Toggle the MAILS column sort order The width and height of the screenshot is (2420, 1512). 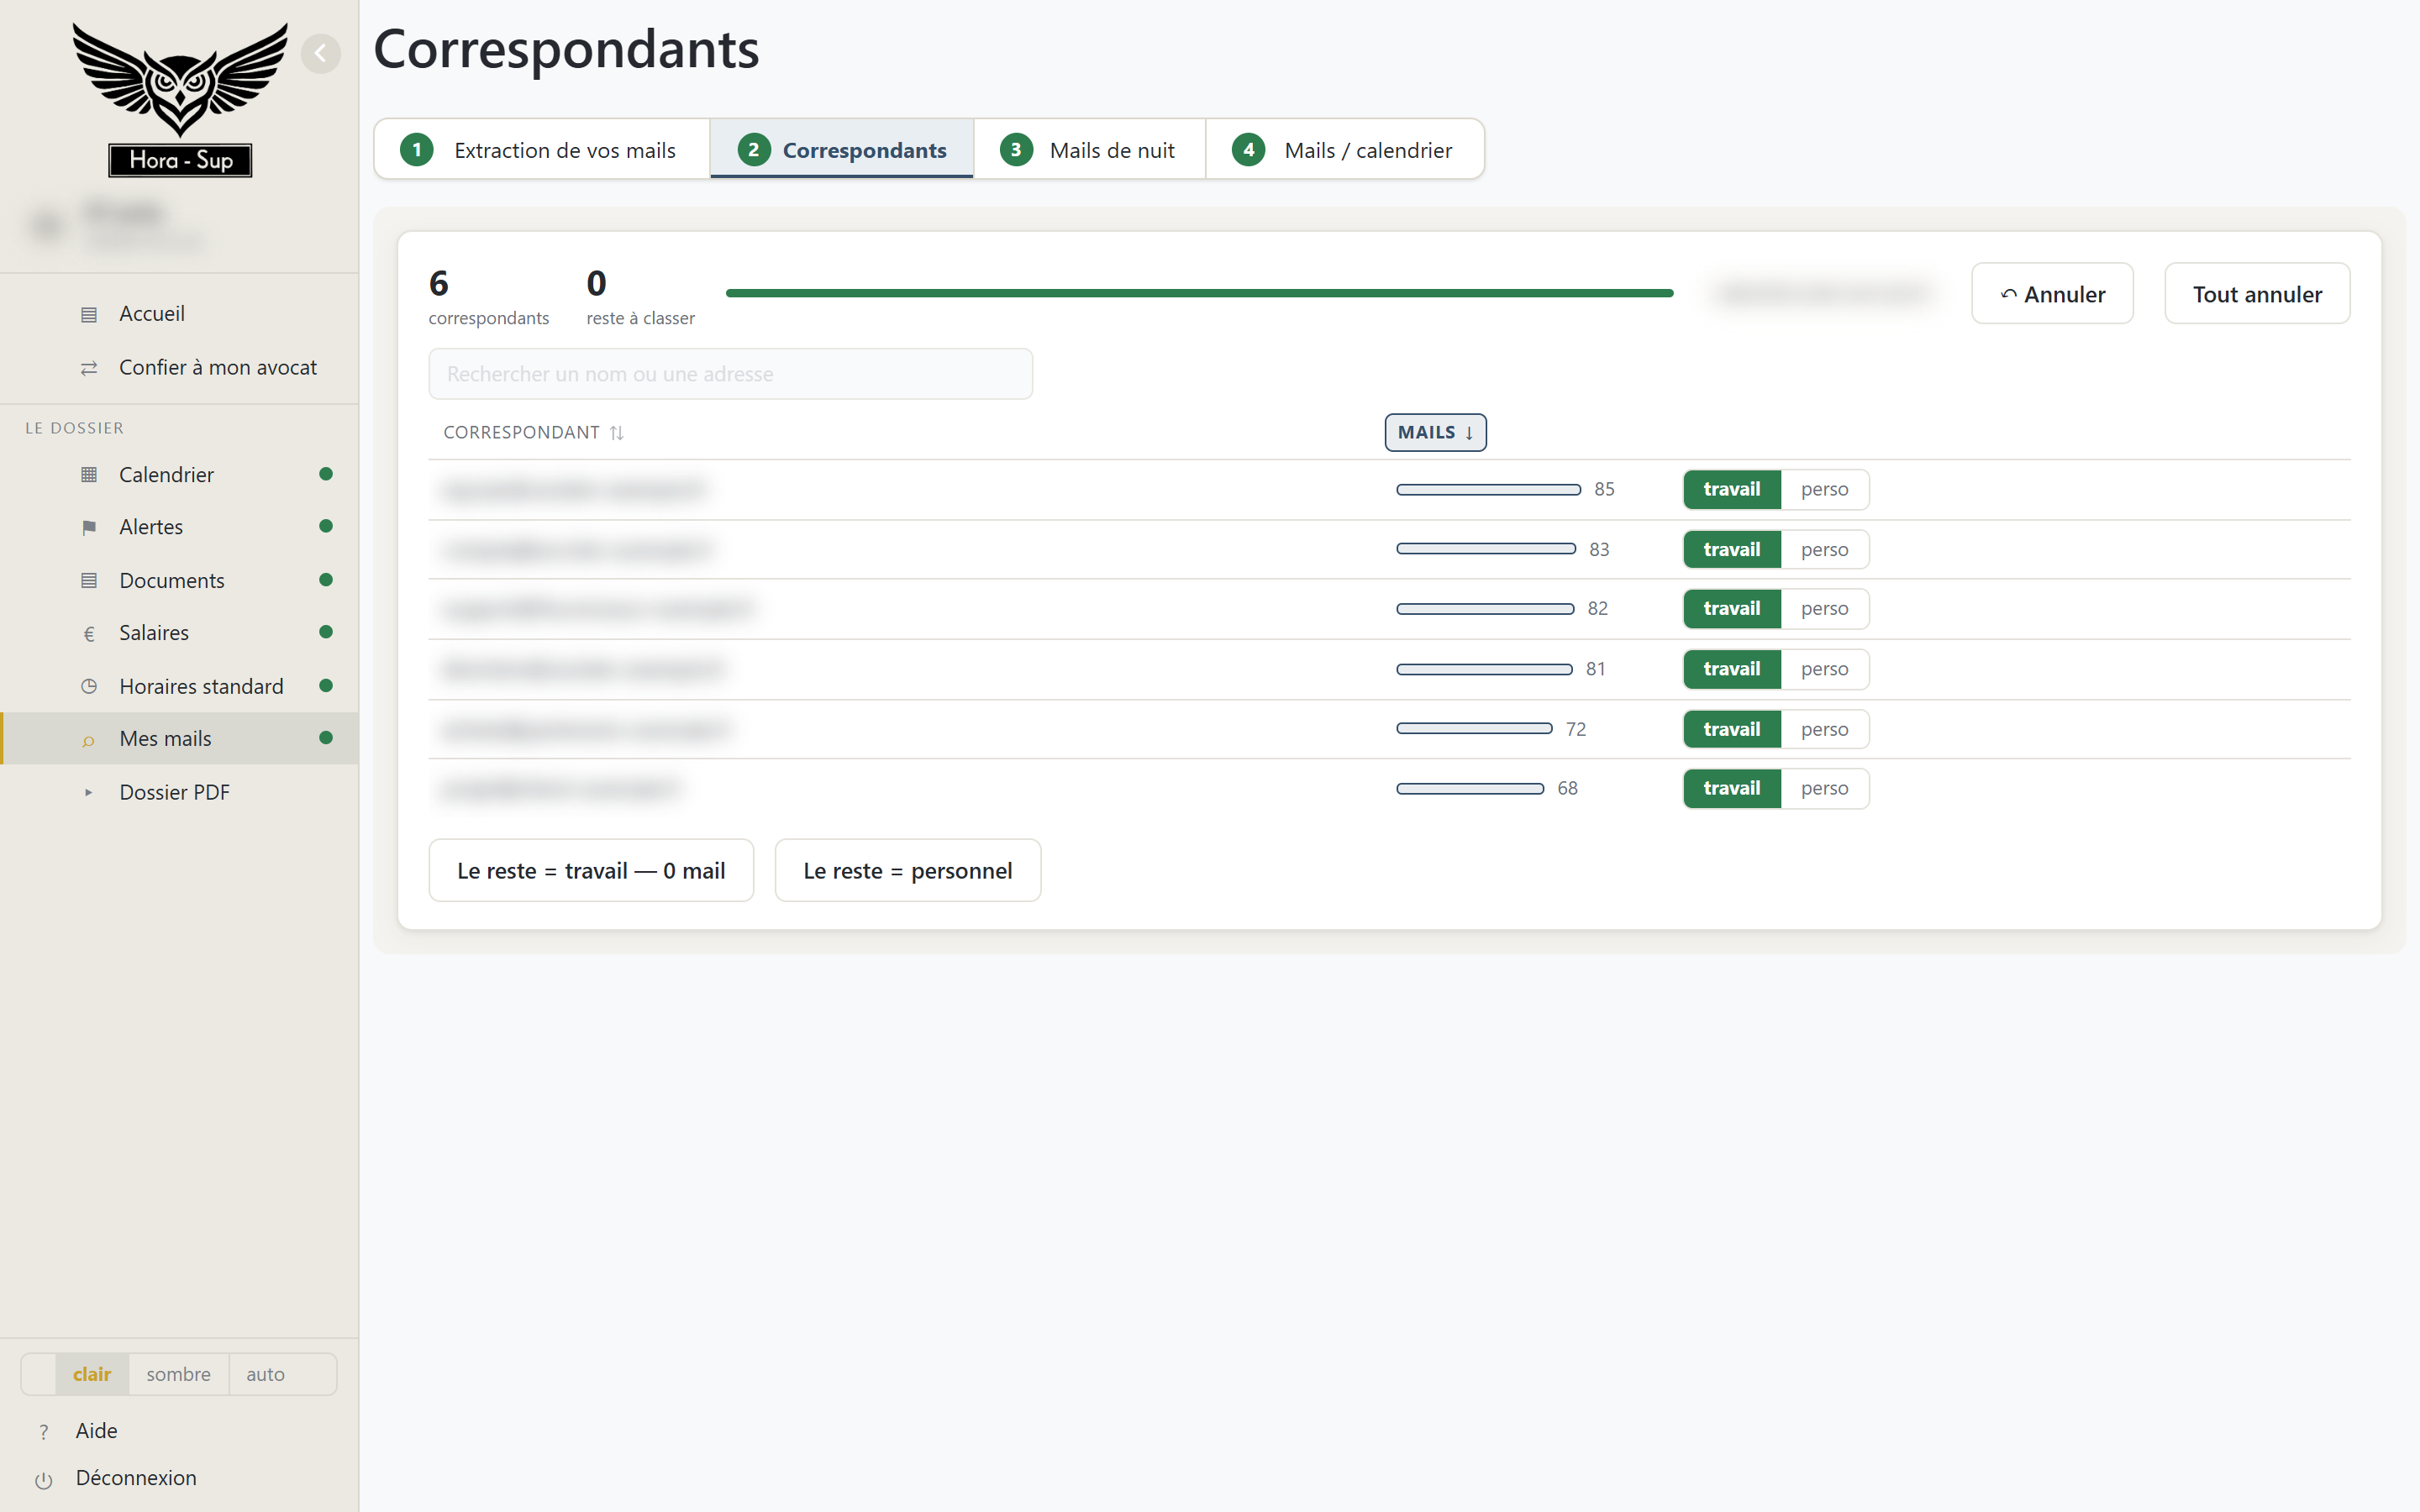[1435, 433]
